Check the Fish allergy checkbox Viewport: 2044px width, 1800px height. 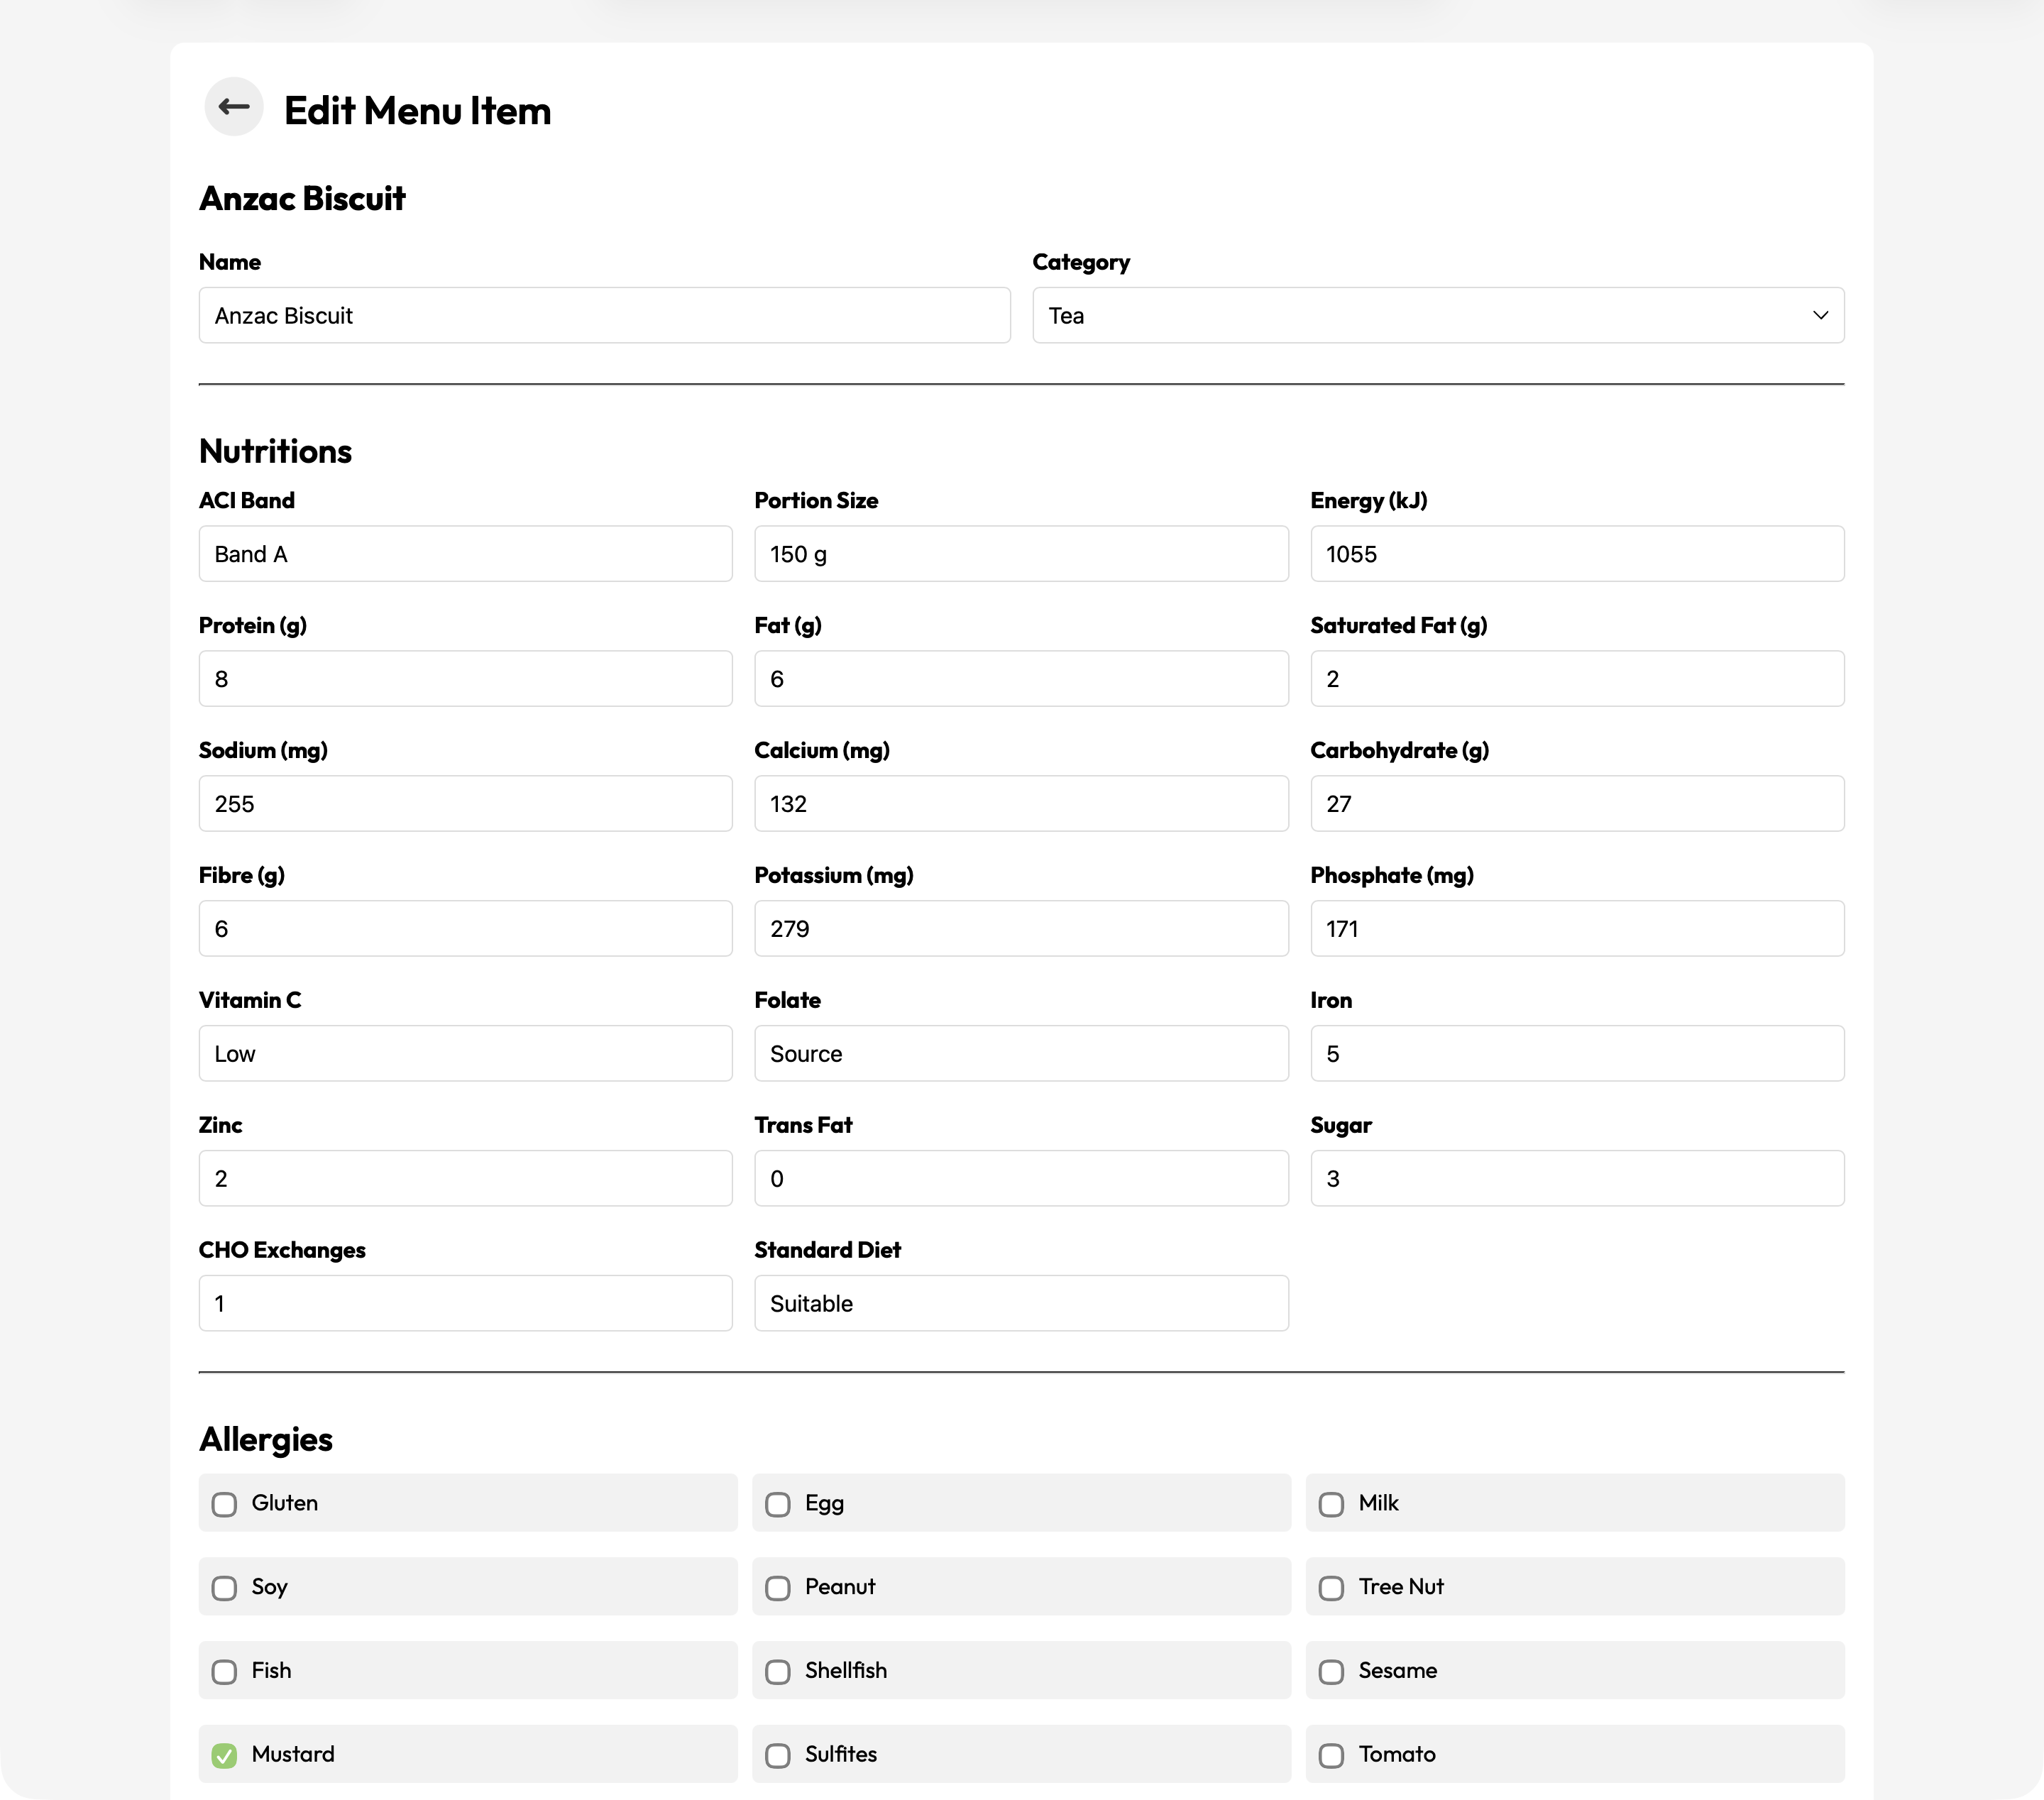224,1673
